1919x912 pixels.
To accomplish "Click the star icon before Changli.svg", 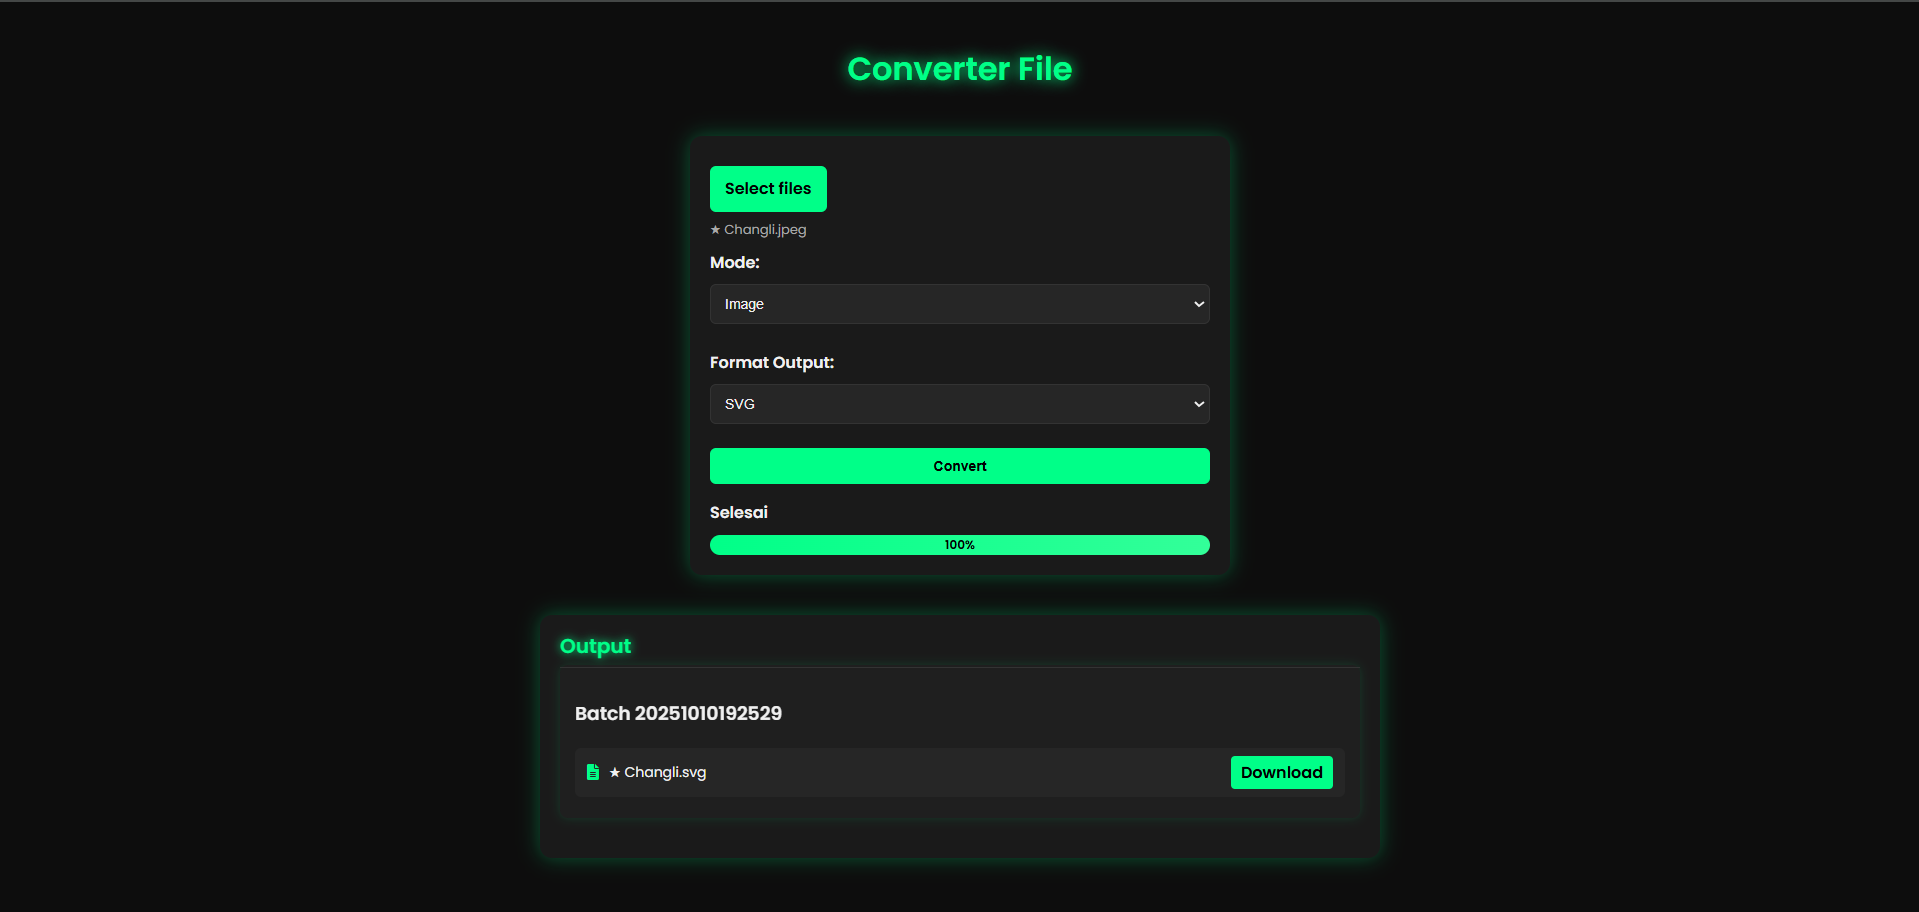I will point(613,772).
